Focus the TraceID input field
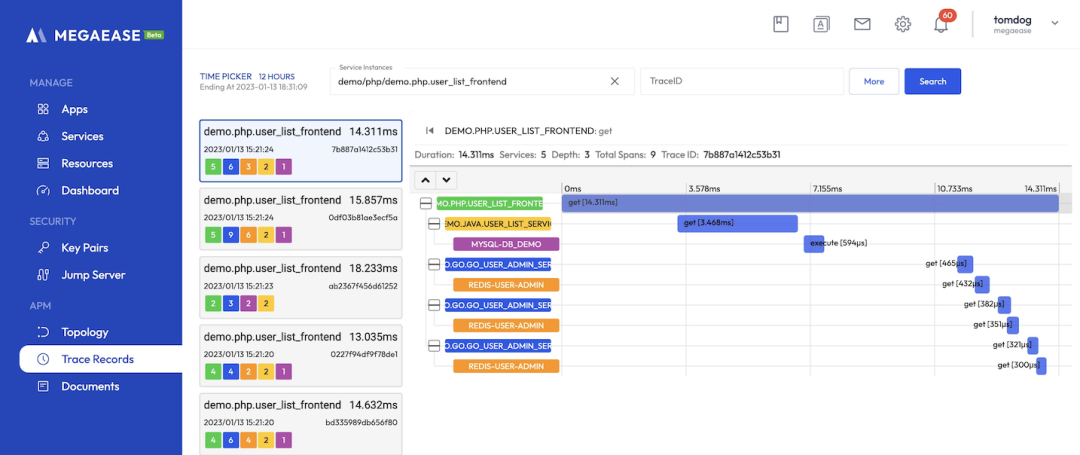1080x455 pixels. coord(739,81)
